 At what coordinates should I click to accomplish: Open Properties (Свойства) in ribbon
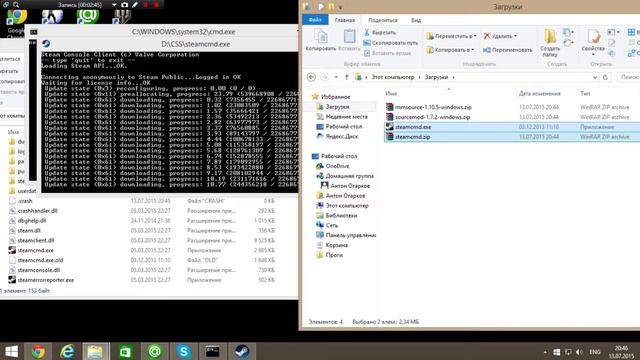pyautogui.click(x=593, y=43)
